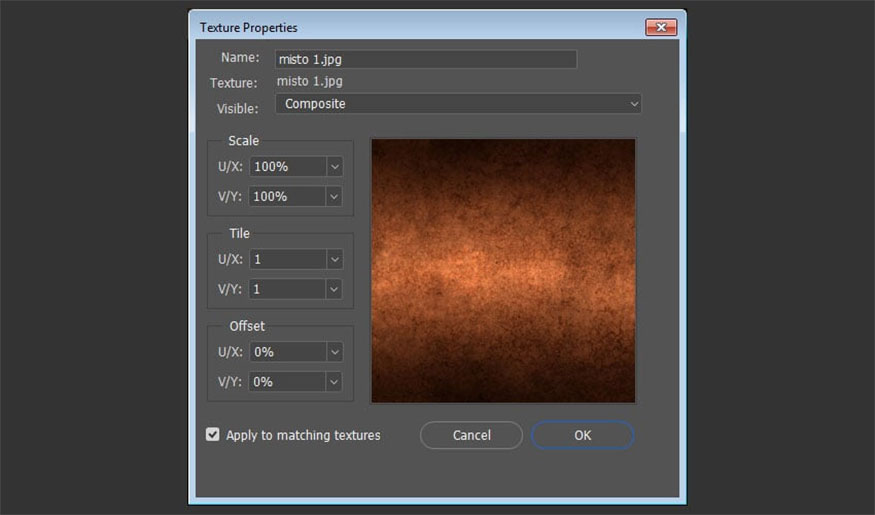The image size is (875, 515).
Task: Expand the Tile U/X dropdown arrow
Action: click(334, 259)
